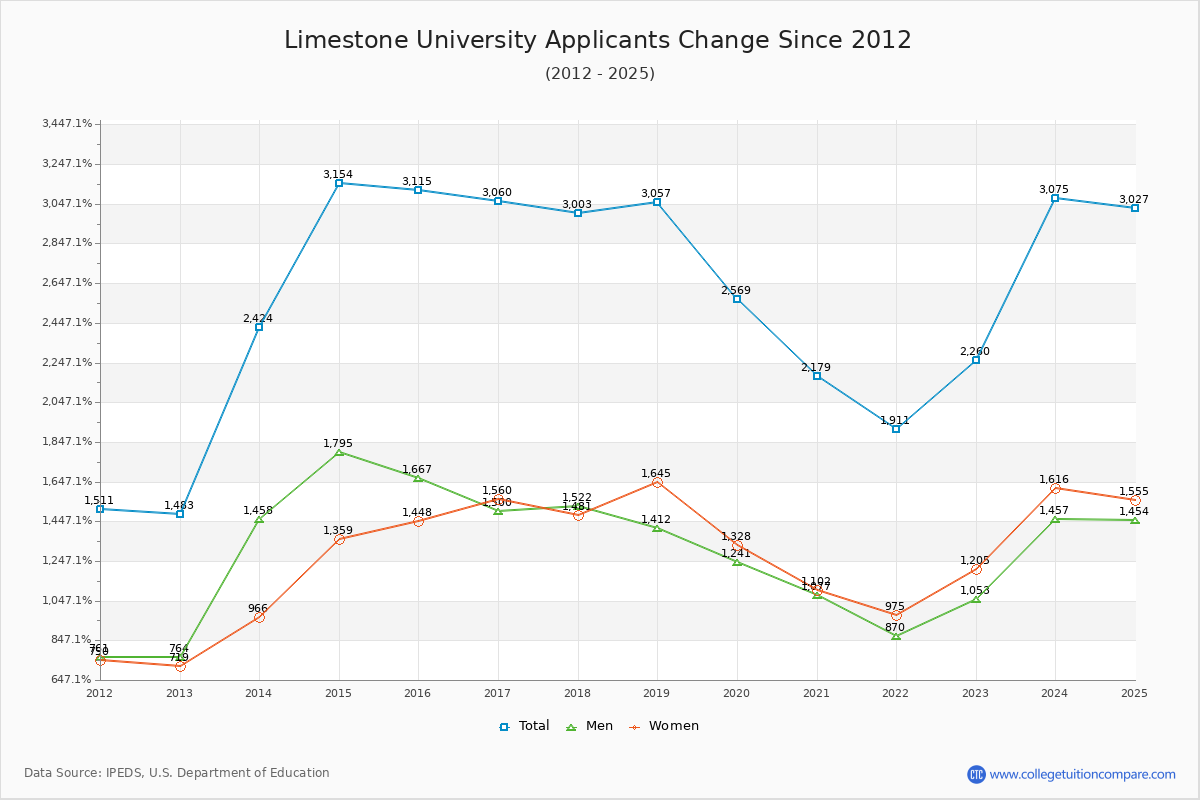Image resolution: width=1200 pixels, height=800 pixels.
Task: Select the Men 2025 triangle marker 1,454
Action: pyautogui.click(x=1135, y=520)
